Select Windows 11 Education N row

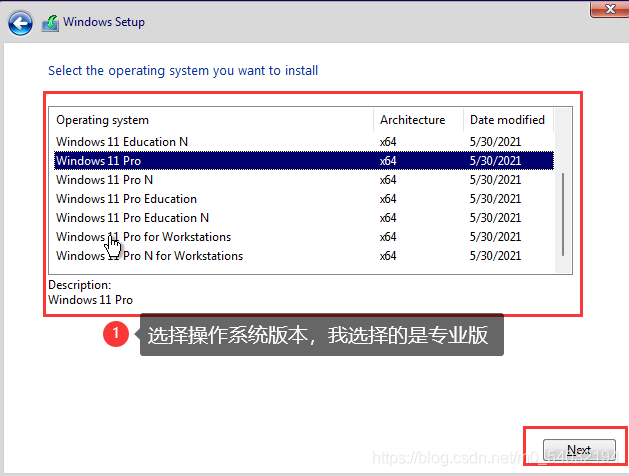click(x=304, y=142)
